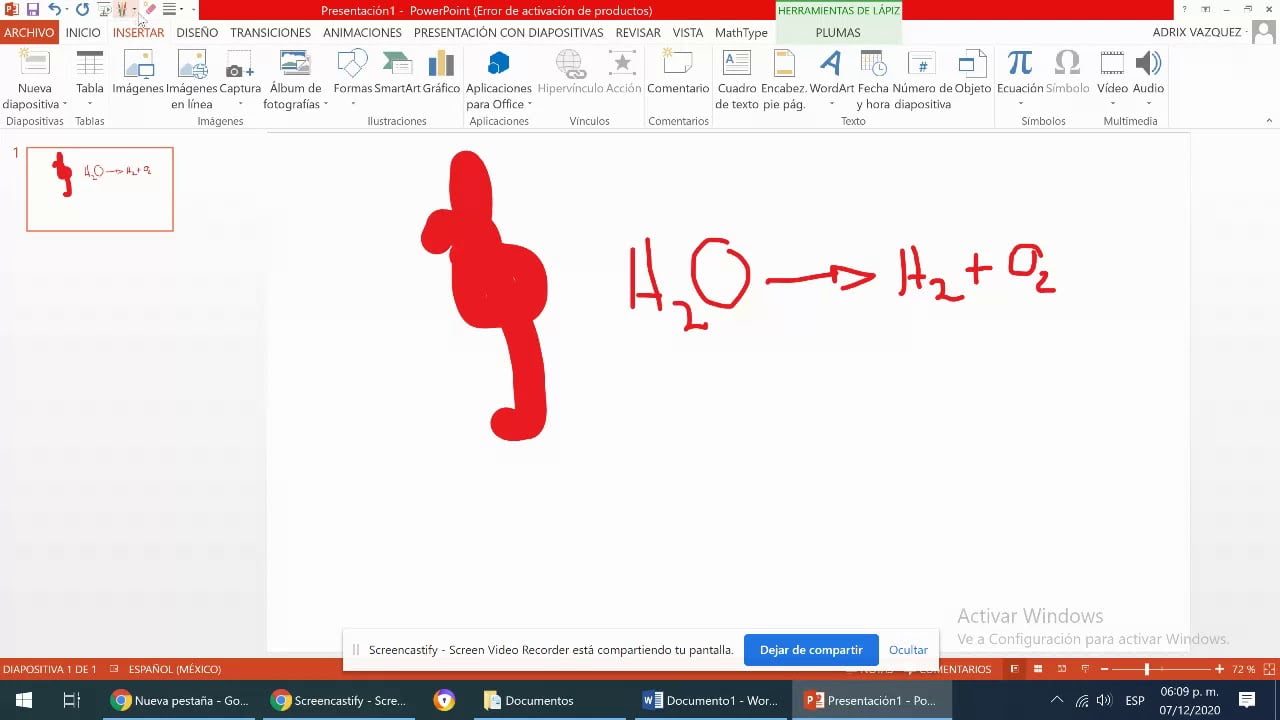
Task: Open PRESENTACIÓN CON DIAPOSITIVAS tab
Action: [508, 32]
